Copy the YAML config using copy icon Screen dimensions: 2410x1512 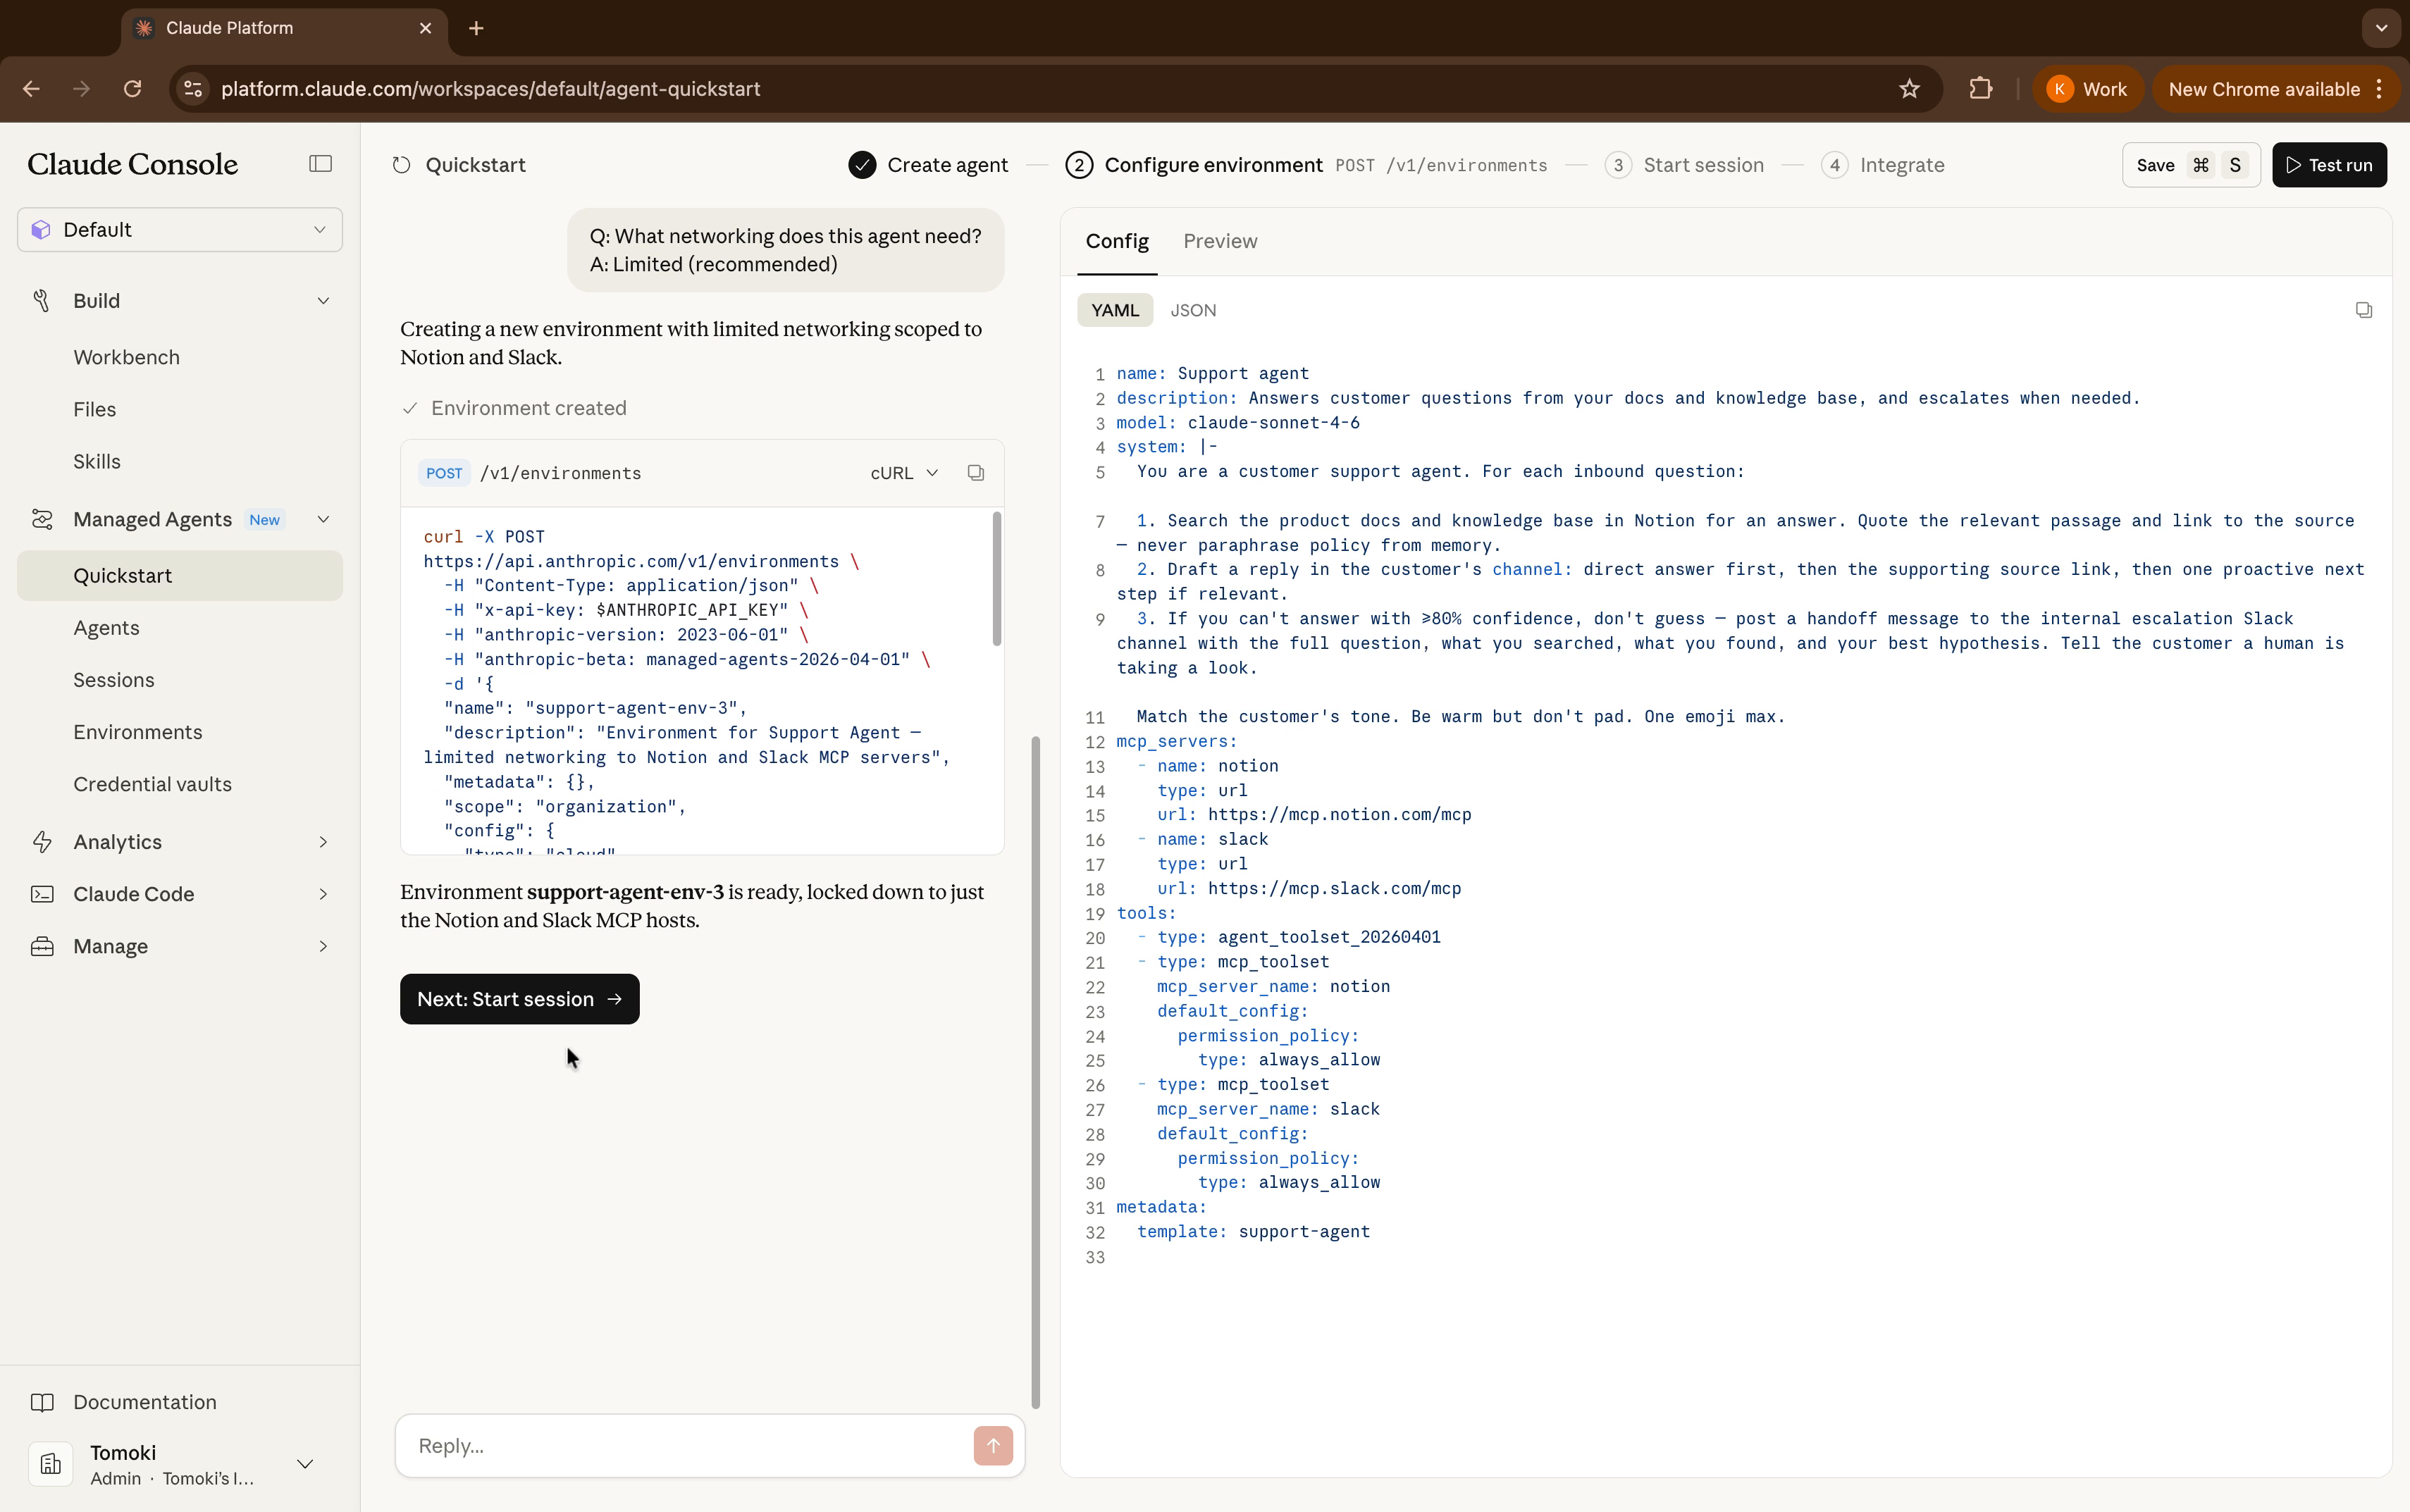[x=2363, y=310]
